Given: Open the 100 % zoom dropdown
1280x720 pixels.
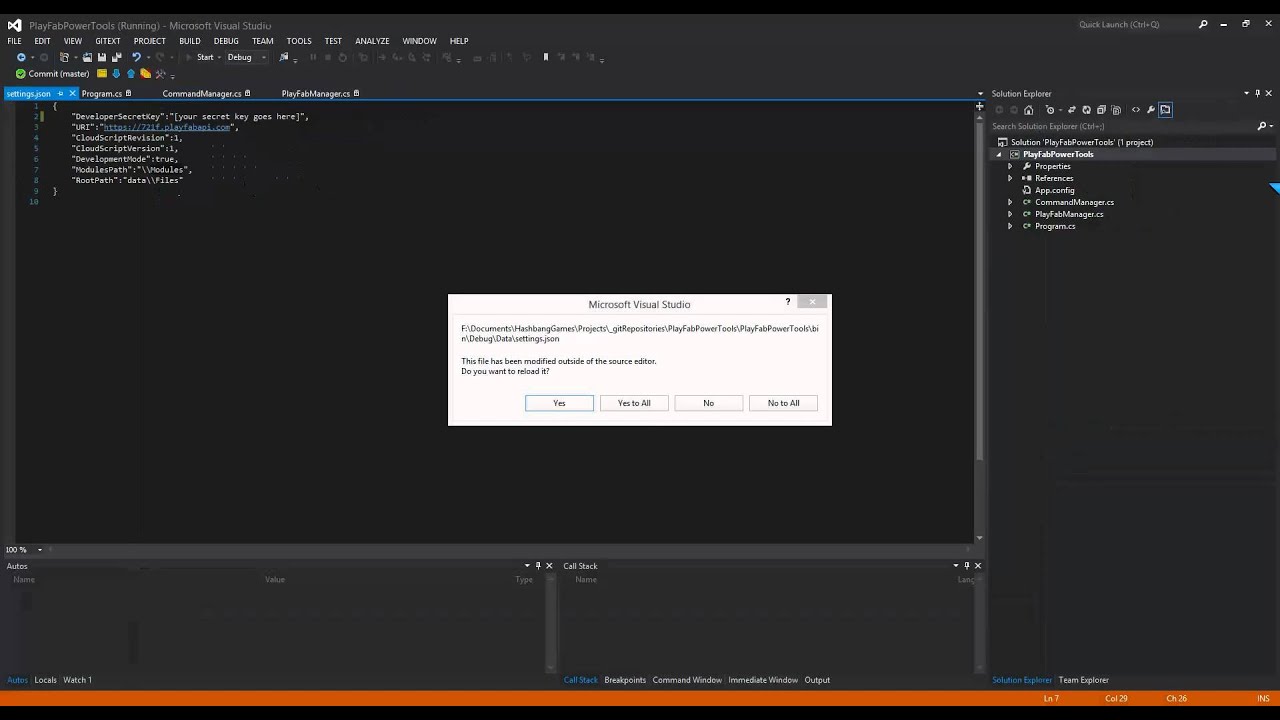Looking at the screenshot, I should [x=40, y=549].
